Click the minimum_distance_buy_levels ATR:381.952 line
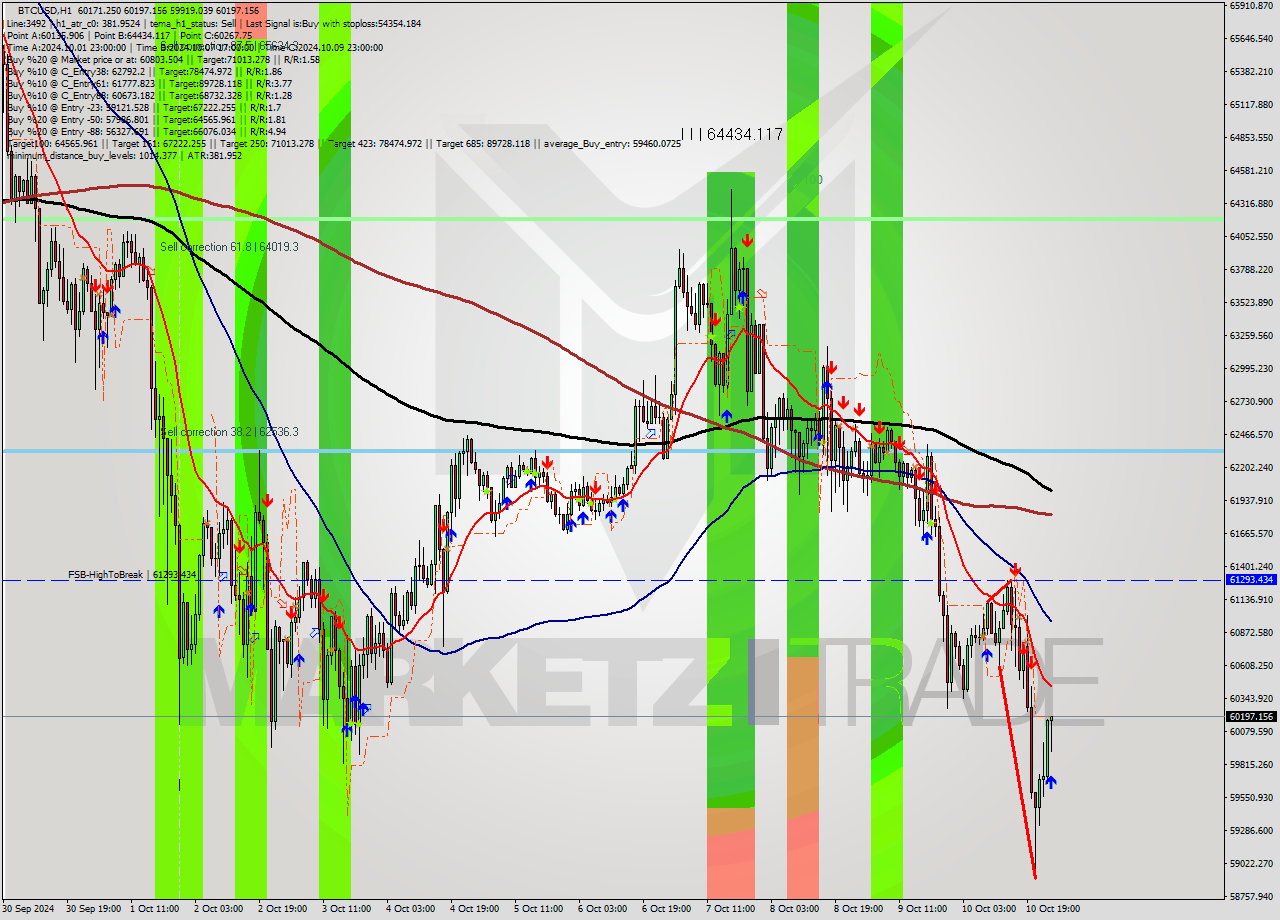 (x=124, y=156)
